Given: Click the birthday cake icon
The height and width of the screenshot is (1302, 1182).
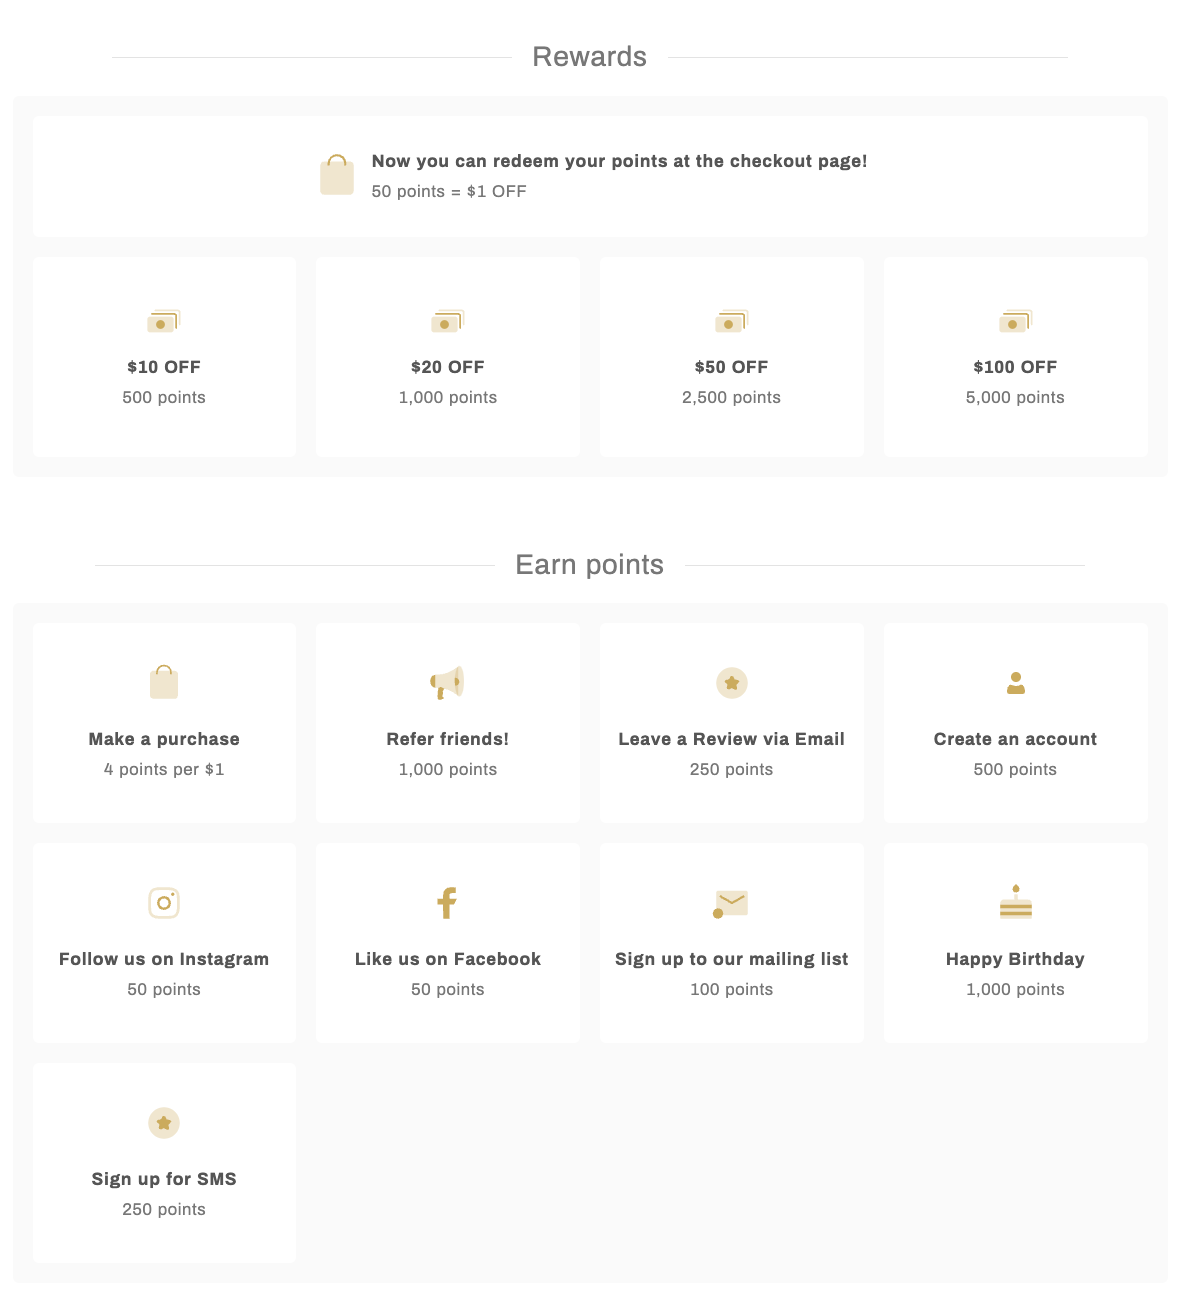Looking at the screenshot, I should coord(1016,902).
